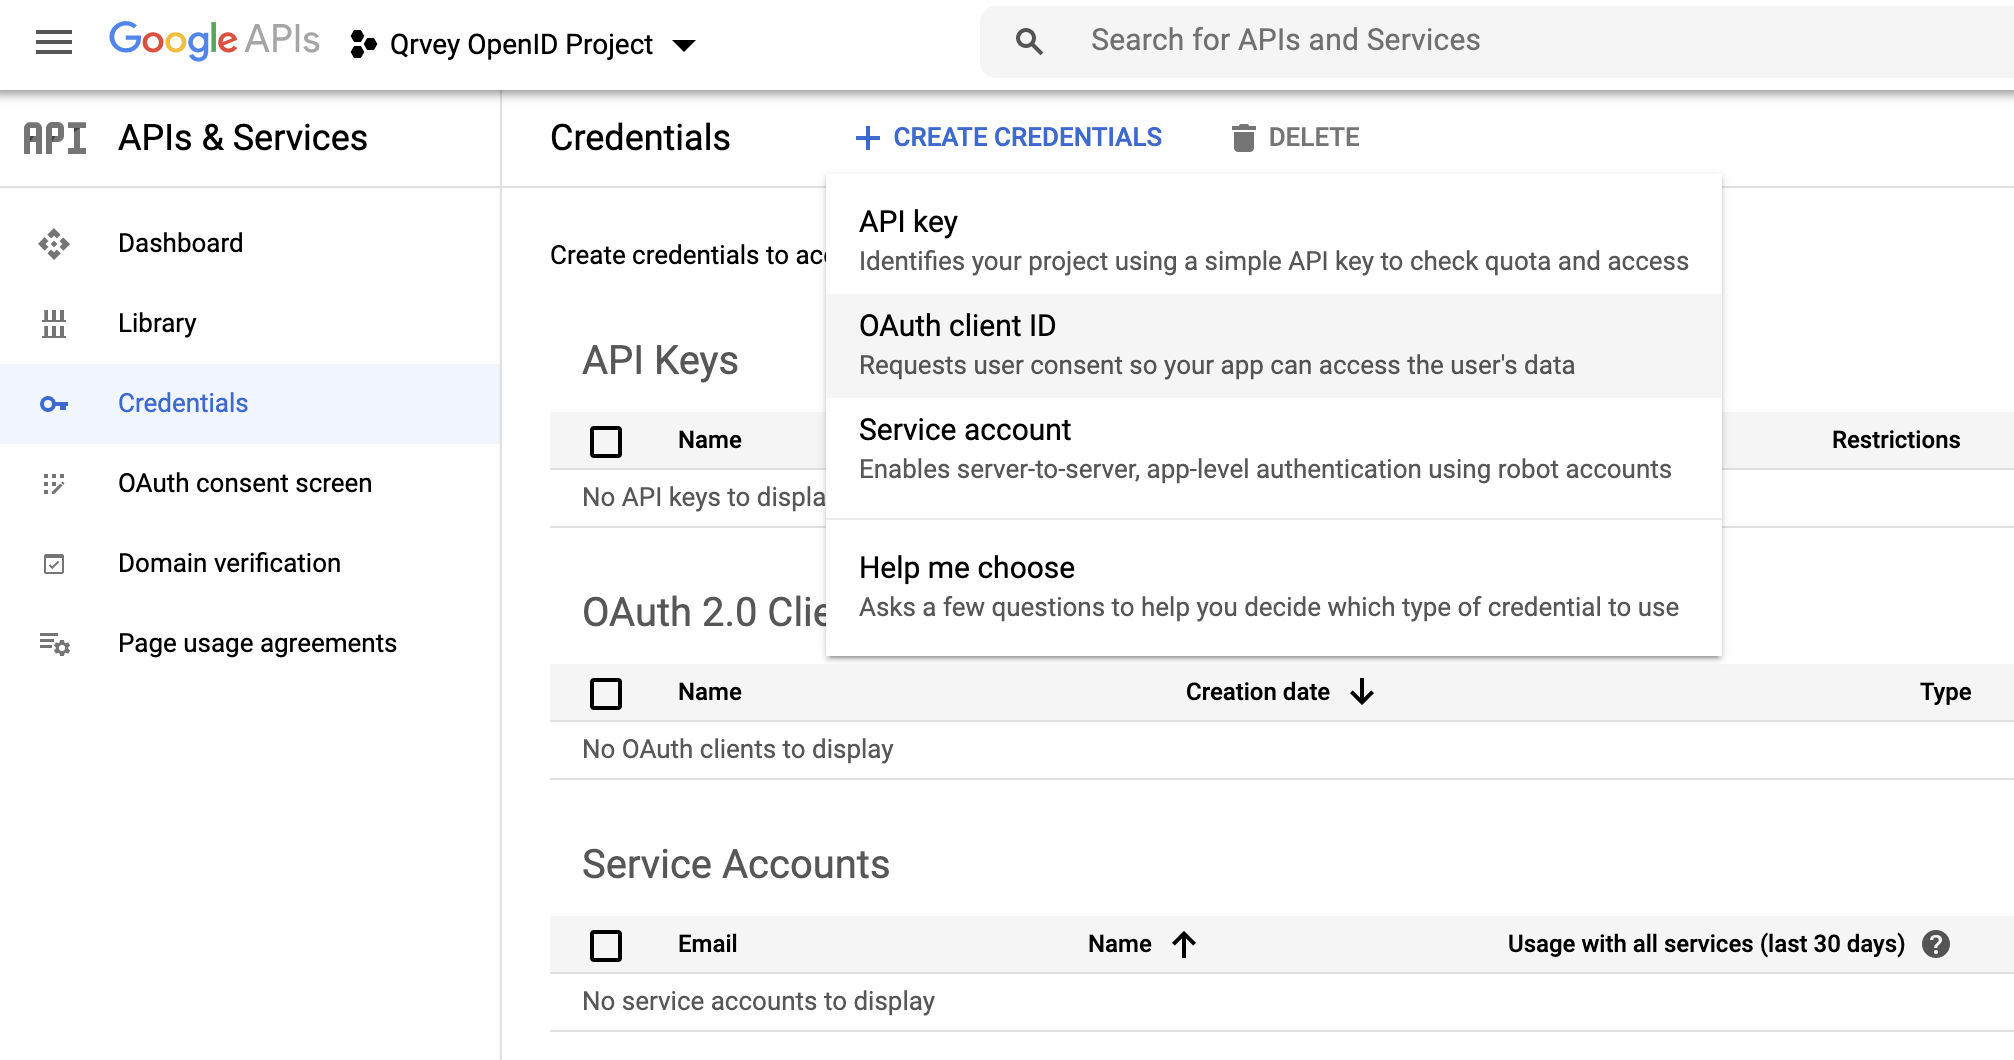Open OAuth consent screen page
Viewport: 2014px width, 1060px height.
coord(250,483)
